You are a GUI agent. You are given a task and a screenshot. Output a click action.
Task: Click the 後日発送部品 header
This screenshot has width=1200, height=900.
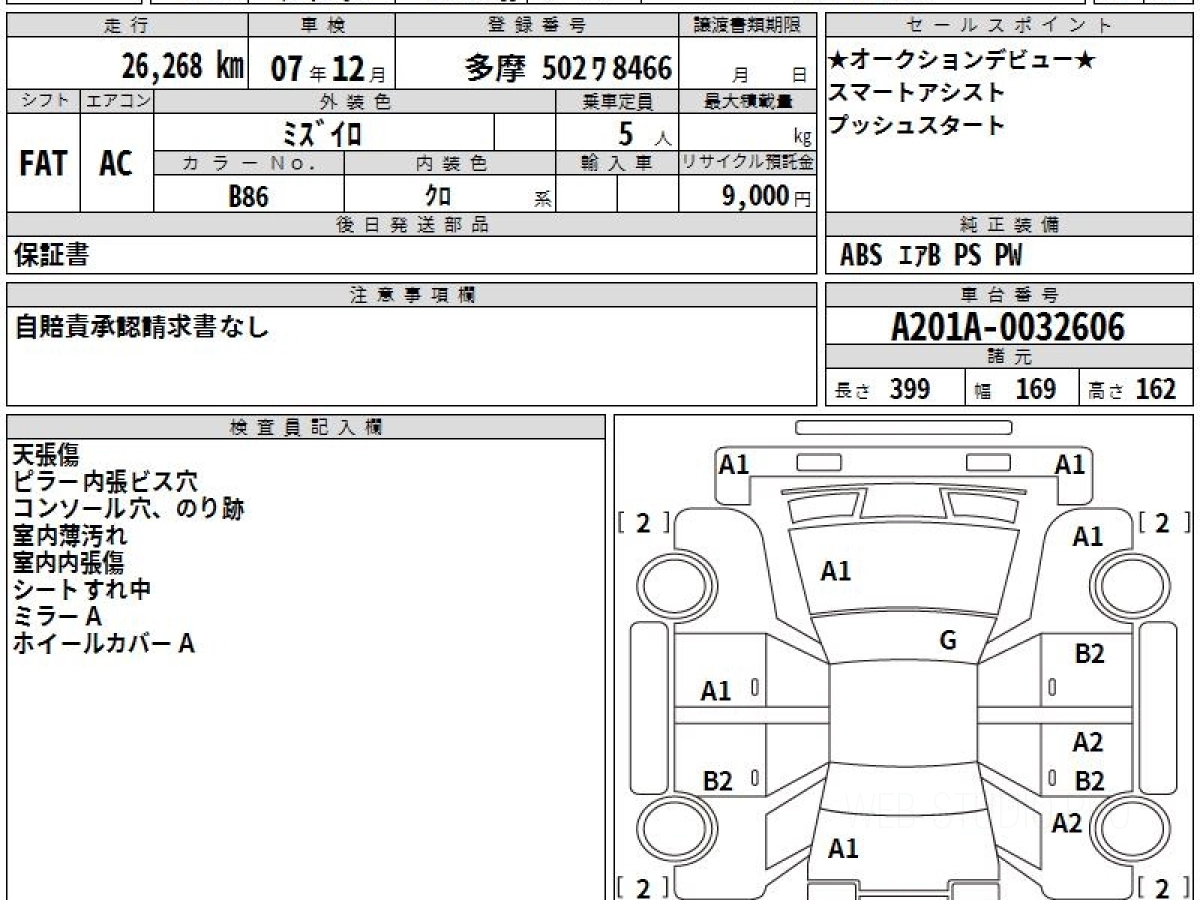(412, 225)
